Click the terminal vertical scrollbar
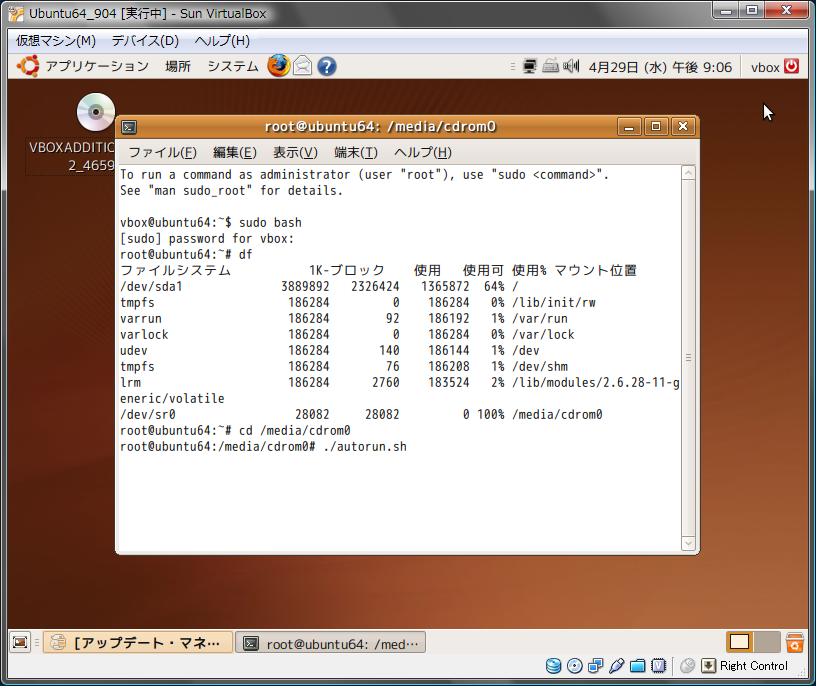 [688, 358]
